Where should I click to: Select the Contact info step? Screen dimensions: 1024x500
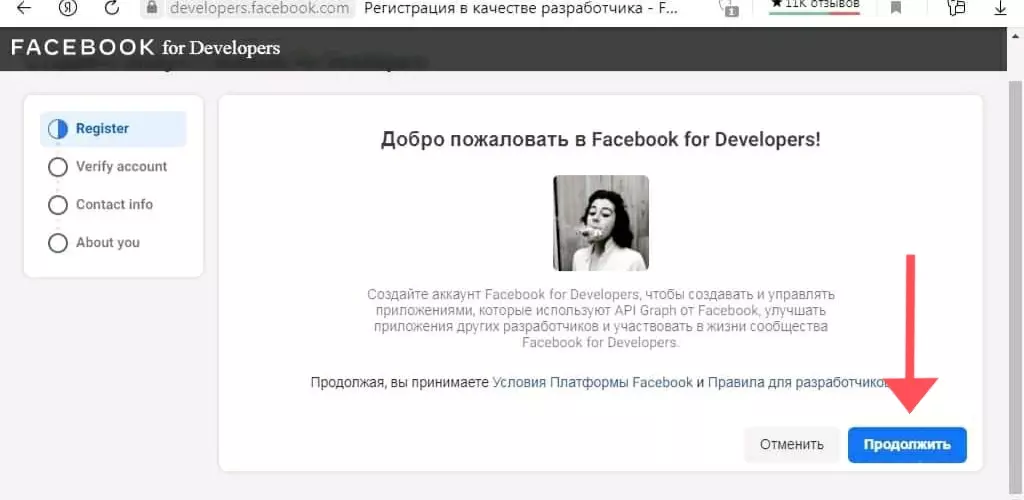click(113, 204)
